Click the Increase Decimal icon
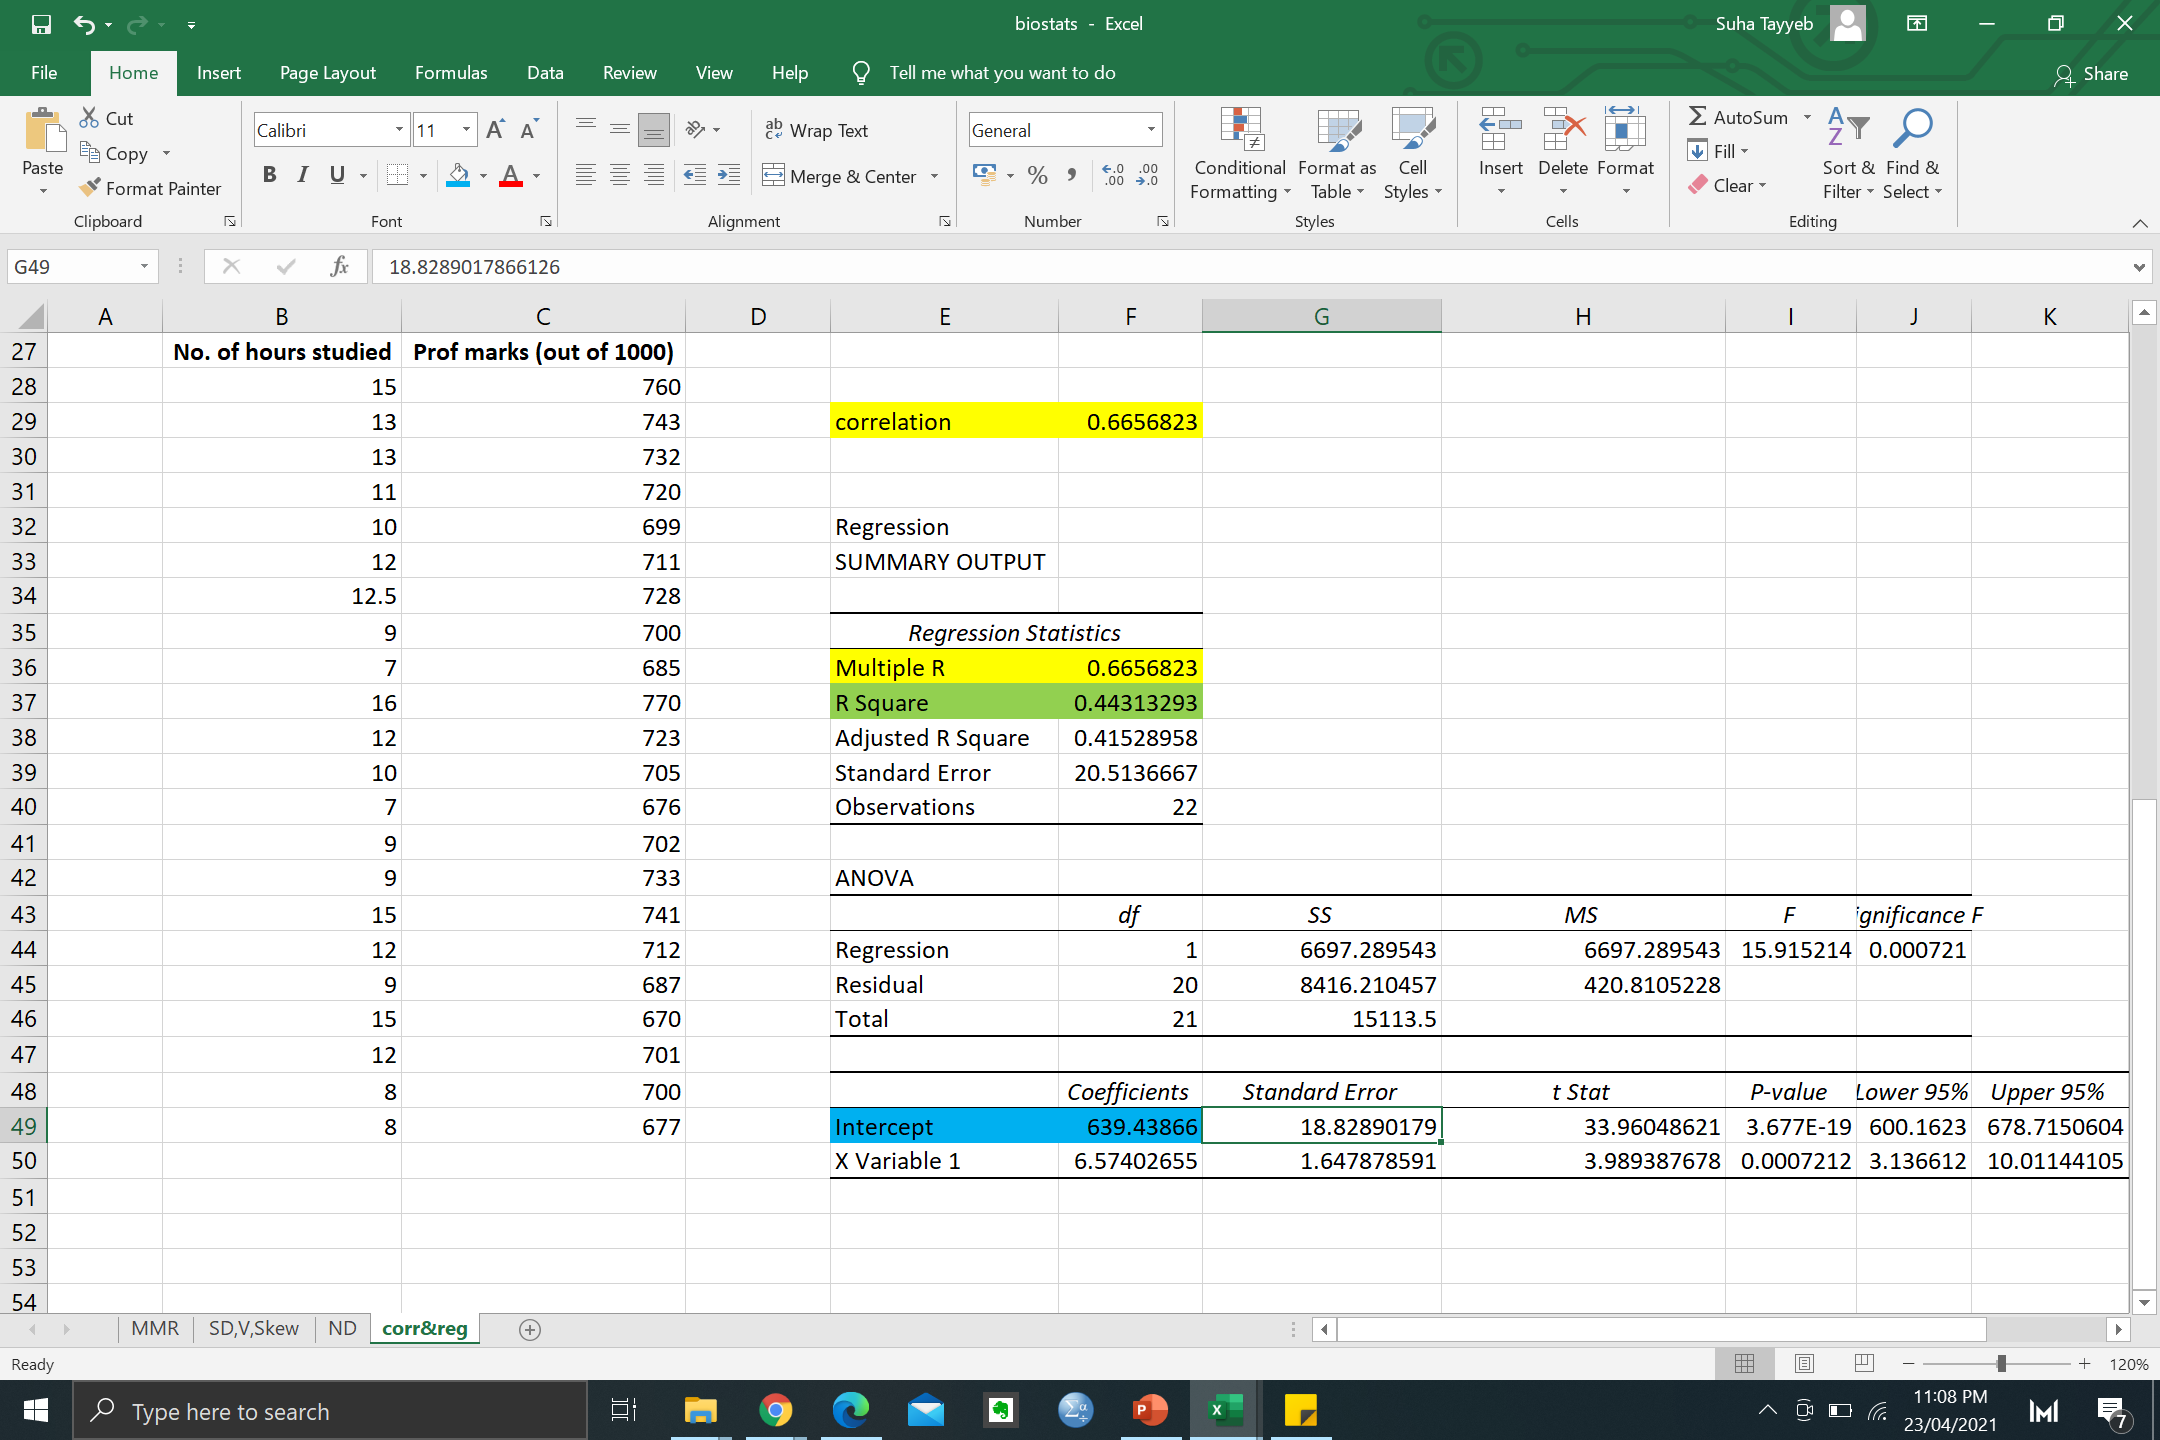 pos(1113,175)
